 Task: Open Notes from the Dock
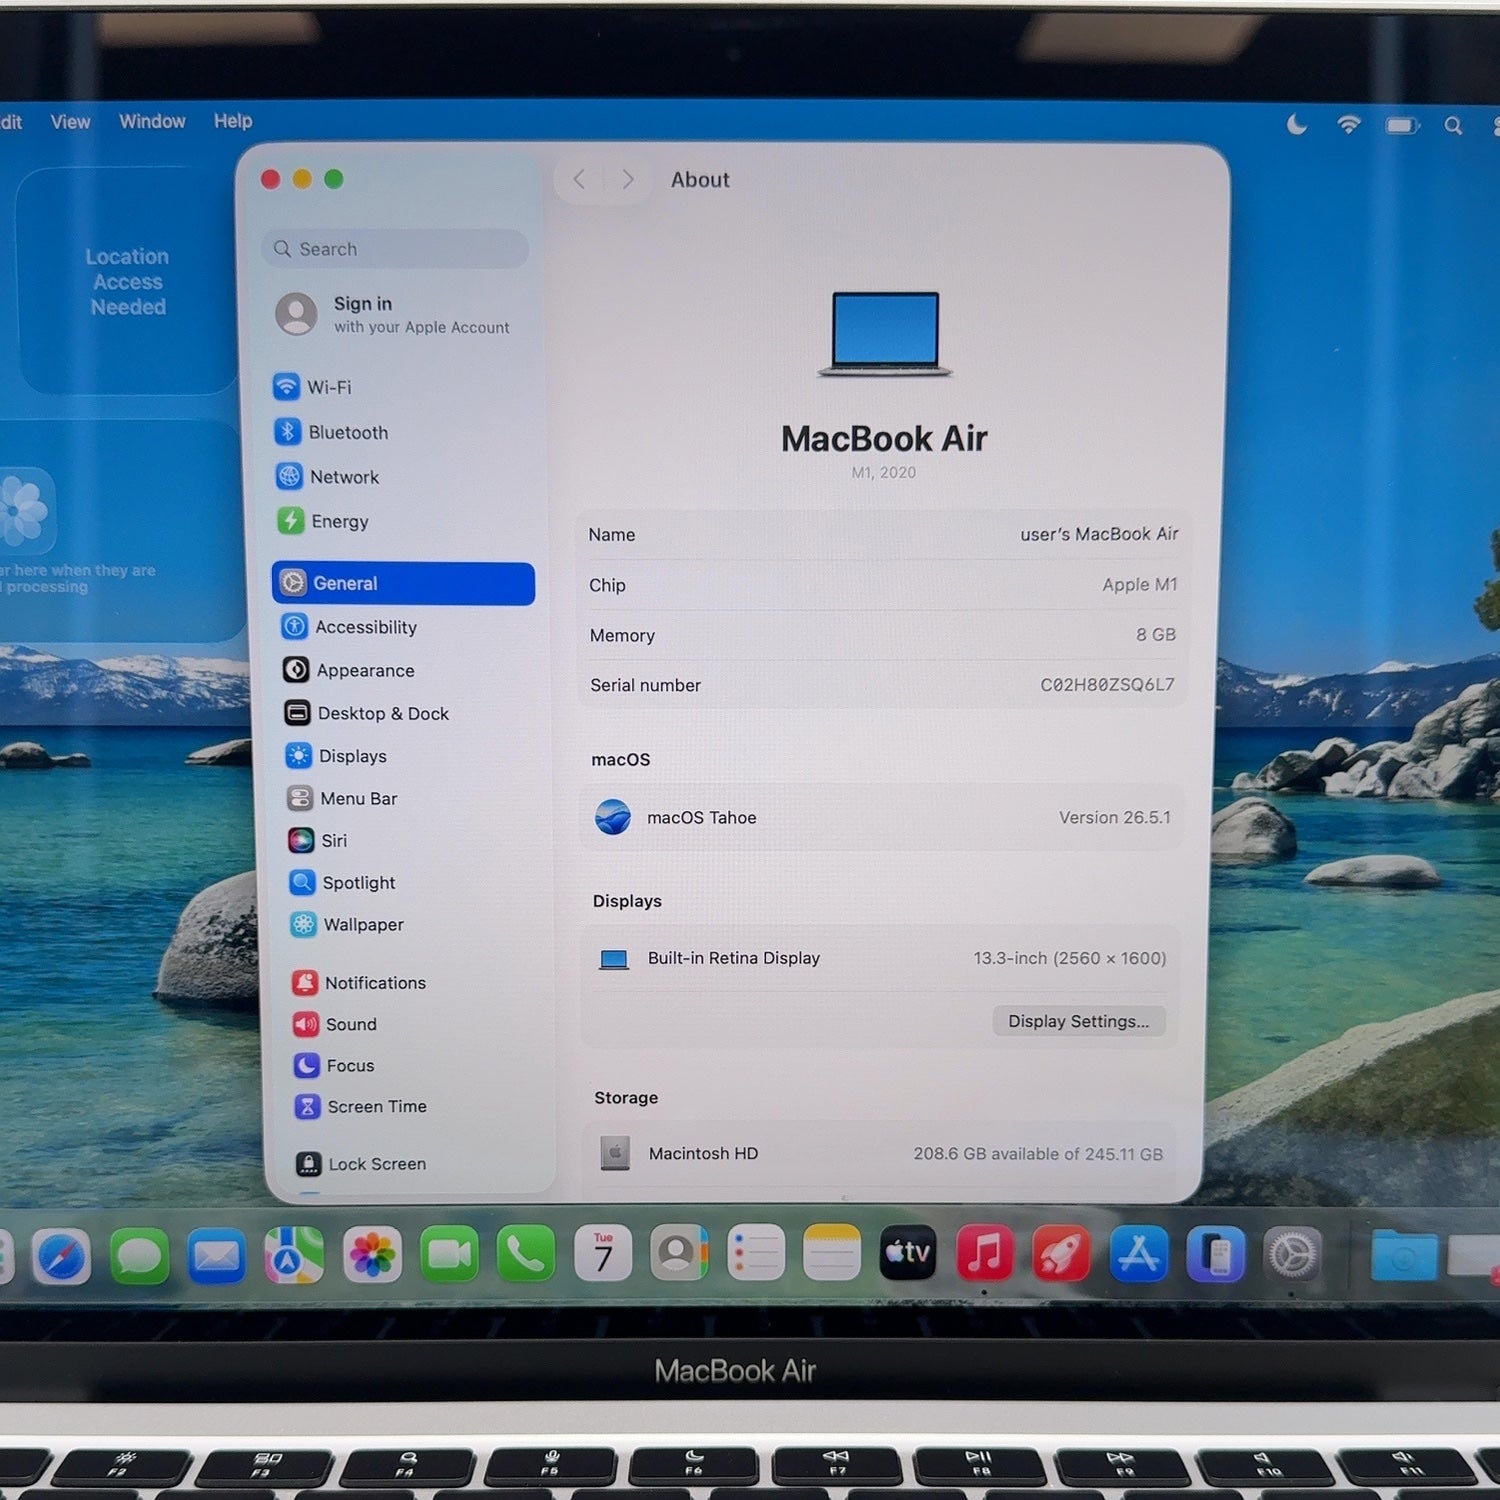[832, 1252]
